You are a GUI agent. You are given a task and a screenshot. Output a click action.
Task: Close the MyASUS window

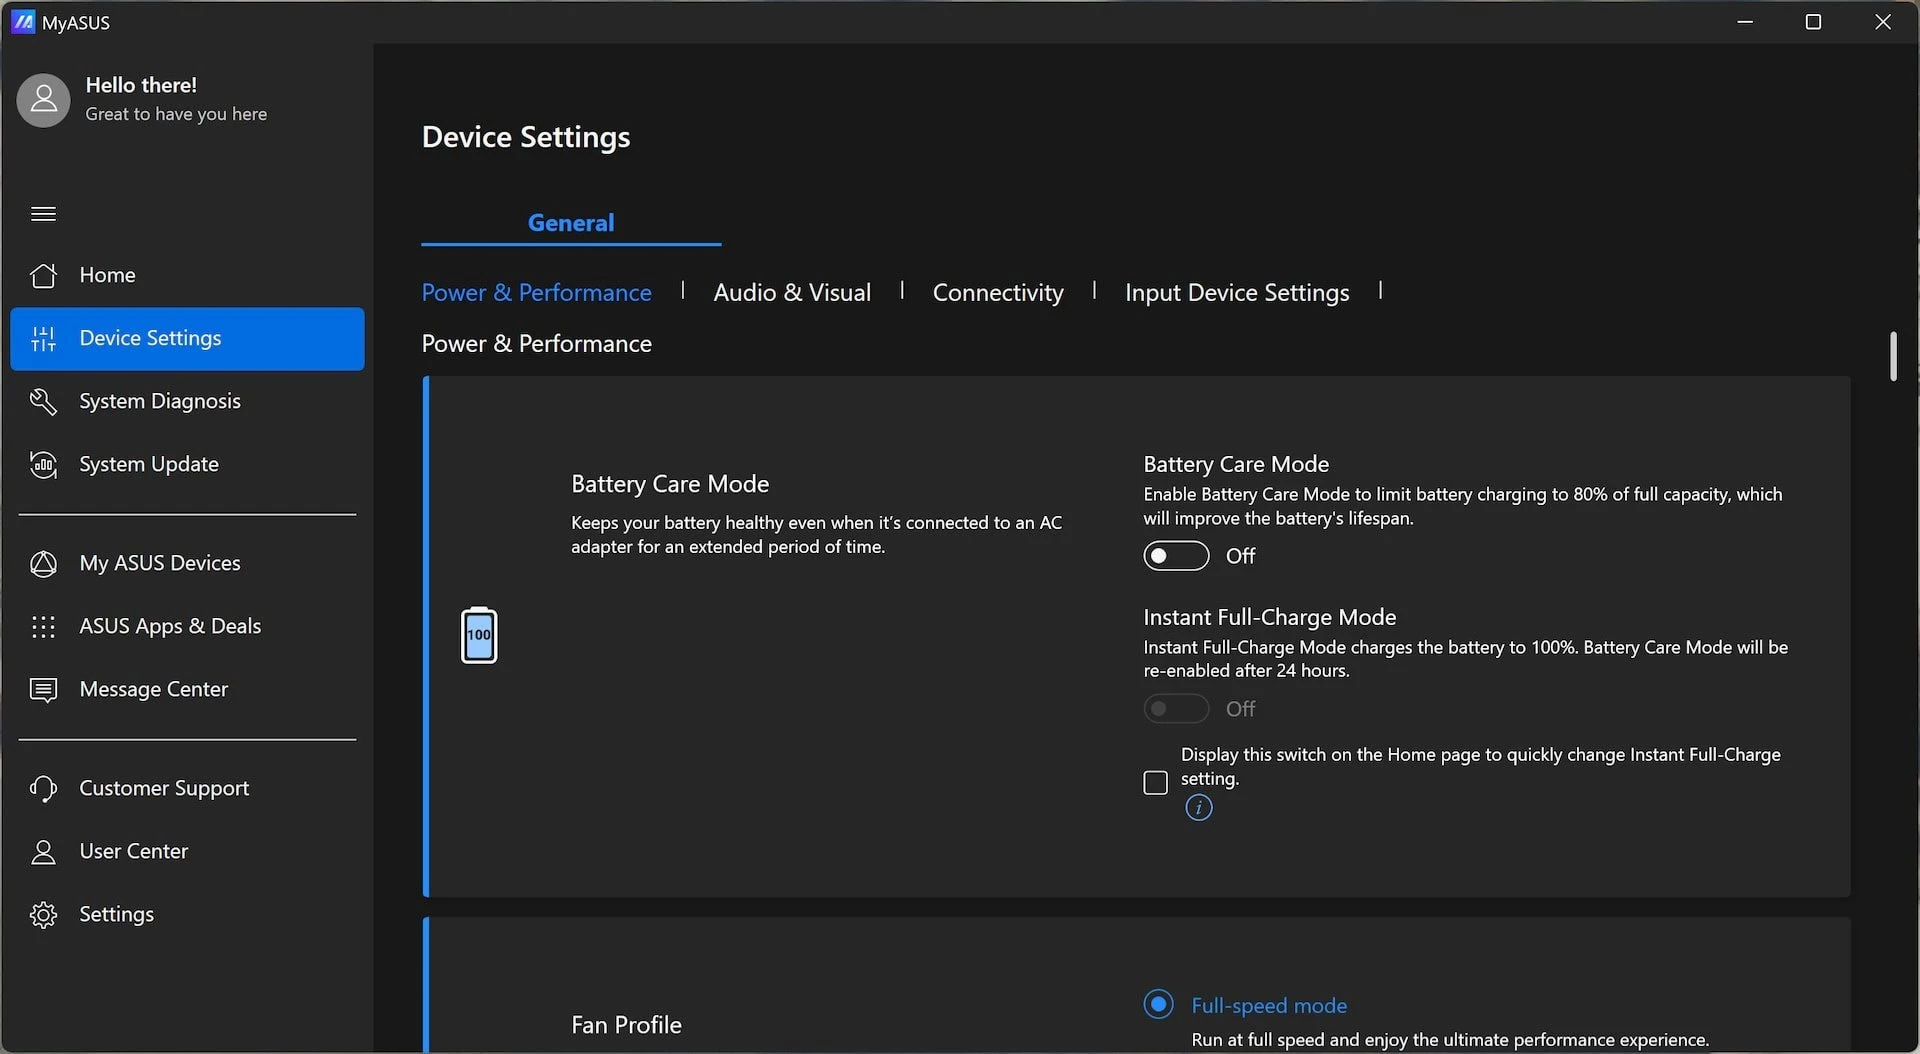[x=1882, y=22]
